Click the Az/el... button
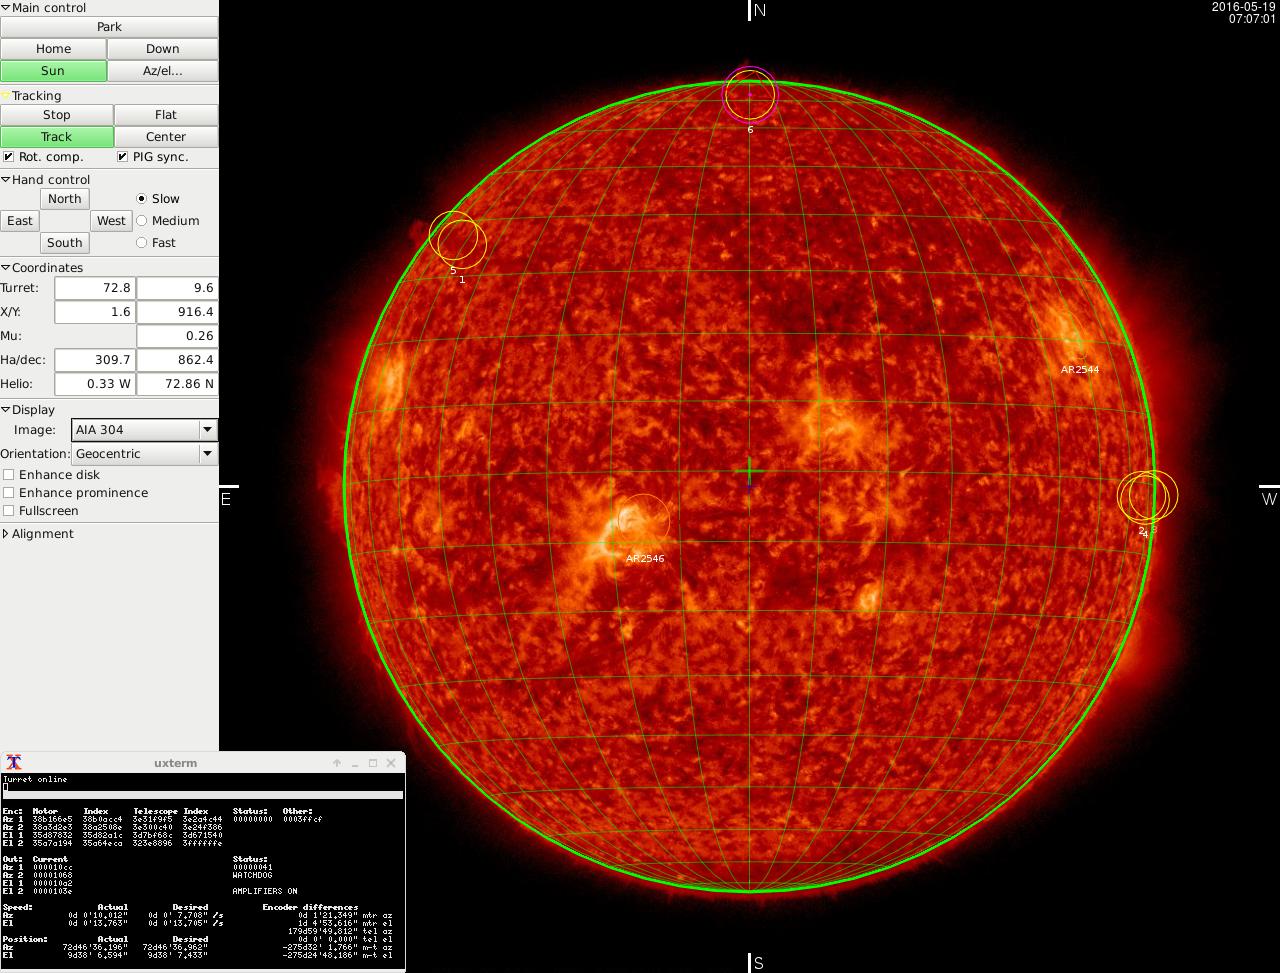The height and width of the screenshot is (973, 1280). 162,71
